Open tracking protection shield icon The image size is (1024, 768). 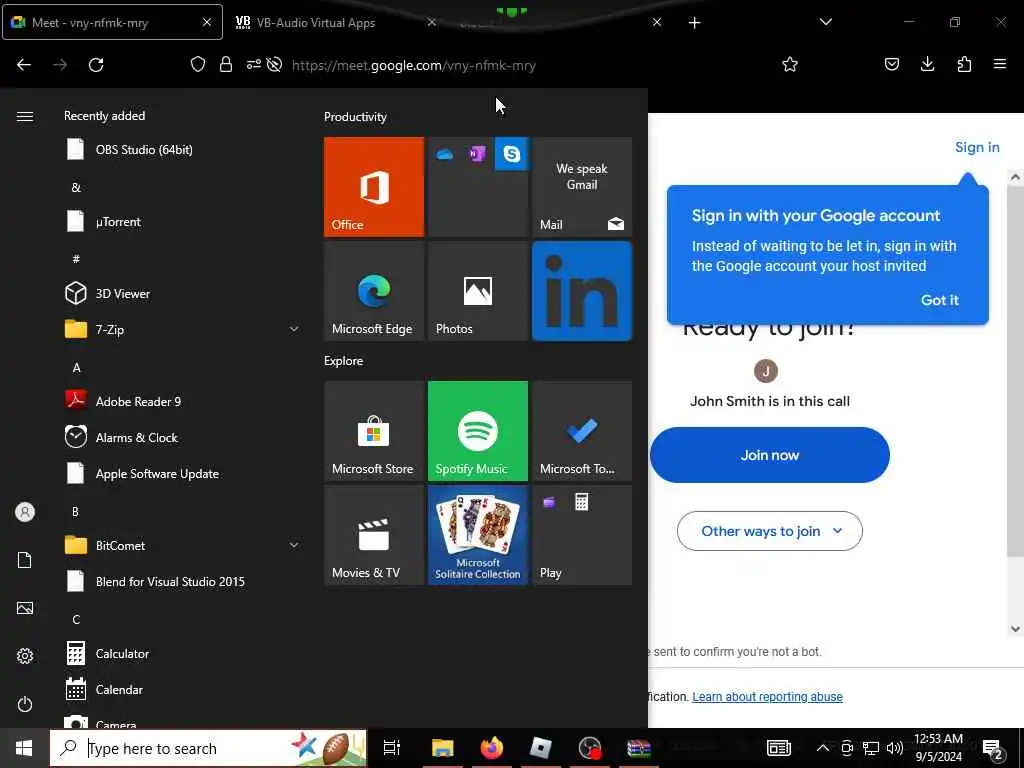(x=198, y=64)
